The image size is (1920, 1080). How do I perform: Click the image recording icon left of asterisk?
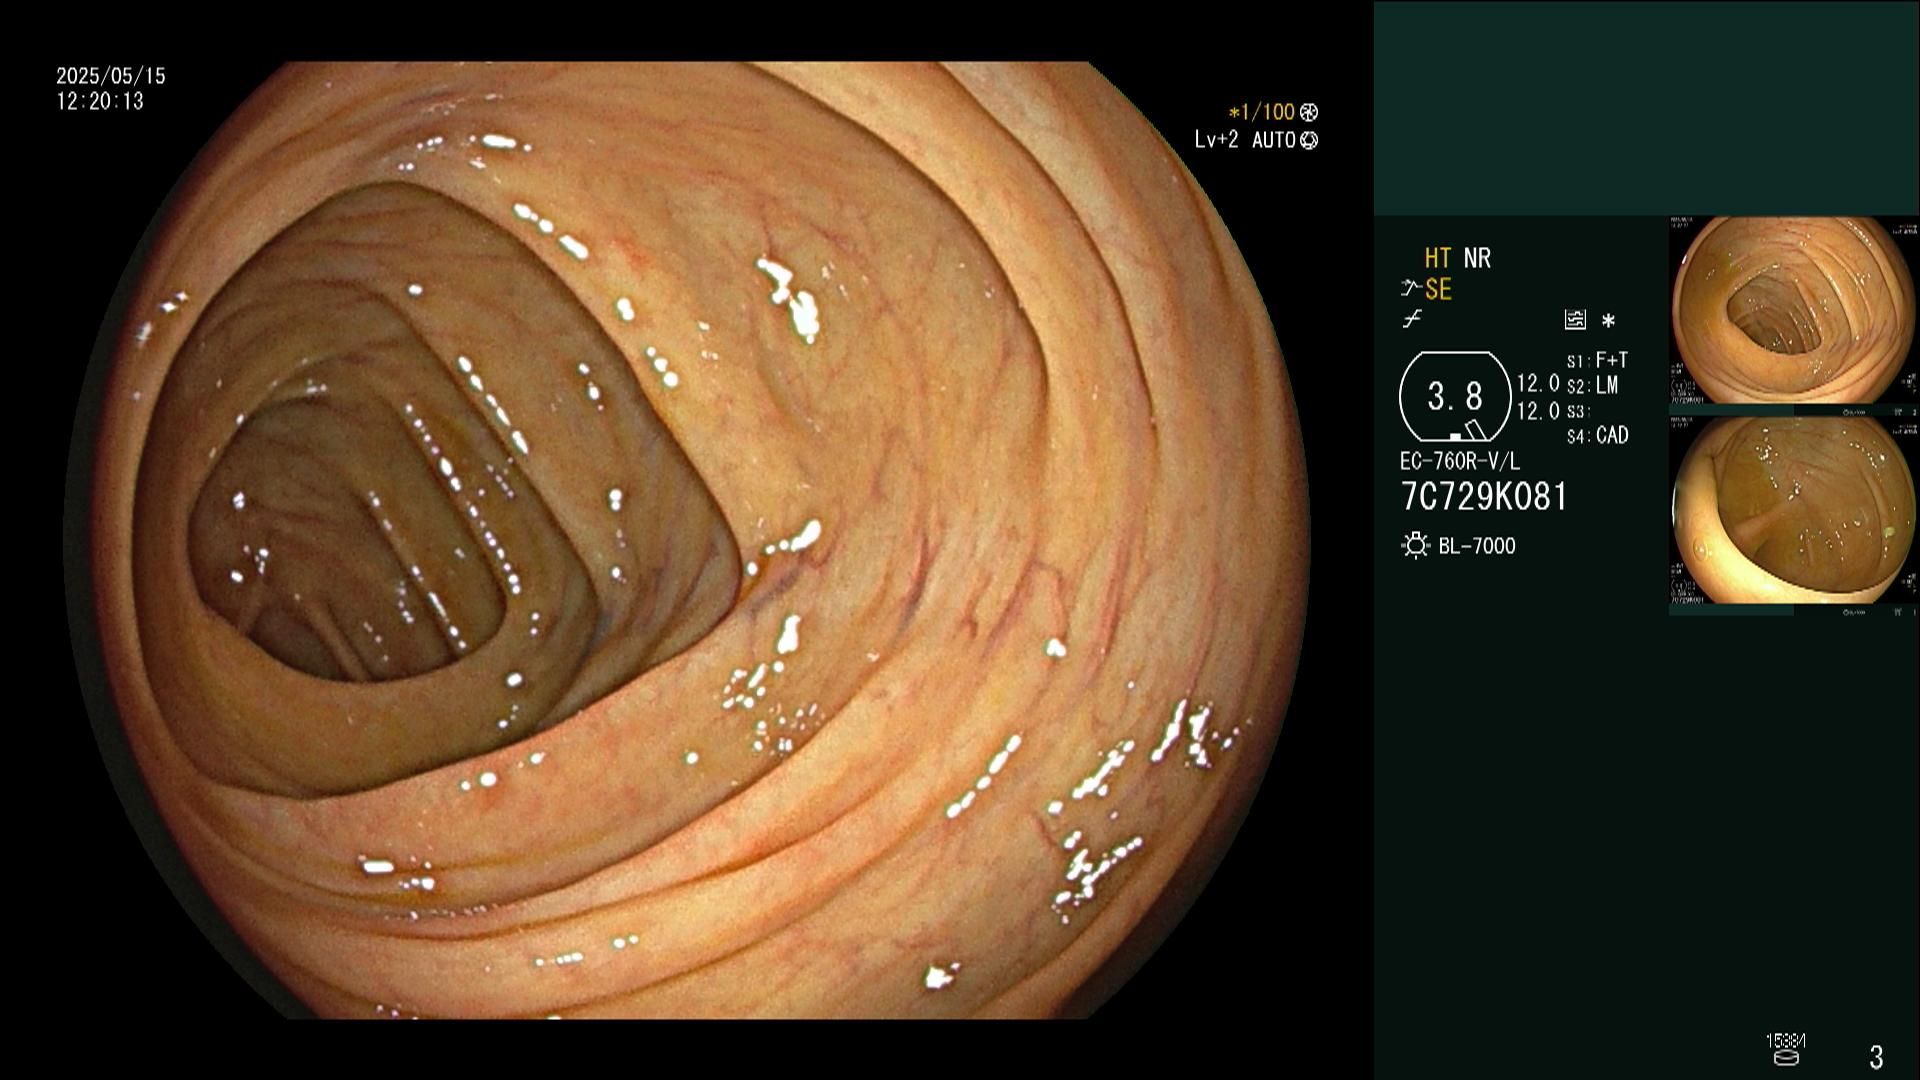1575,320
